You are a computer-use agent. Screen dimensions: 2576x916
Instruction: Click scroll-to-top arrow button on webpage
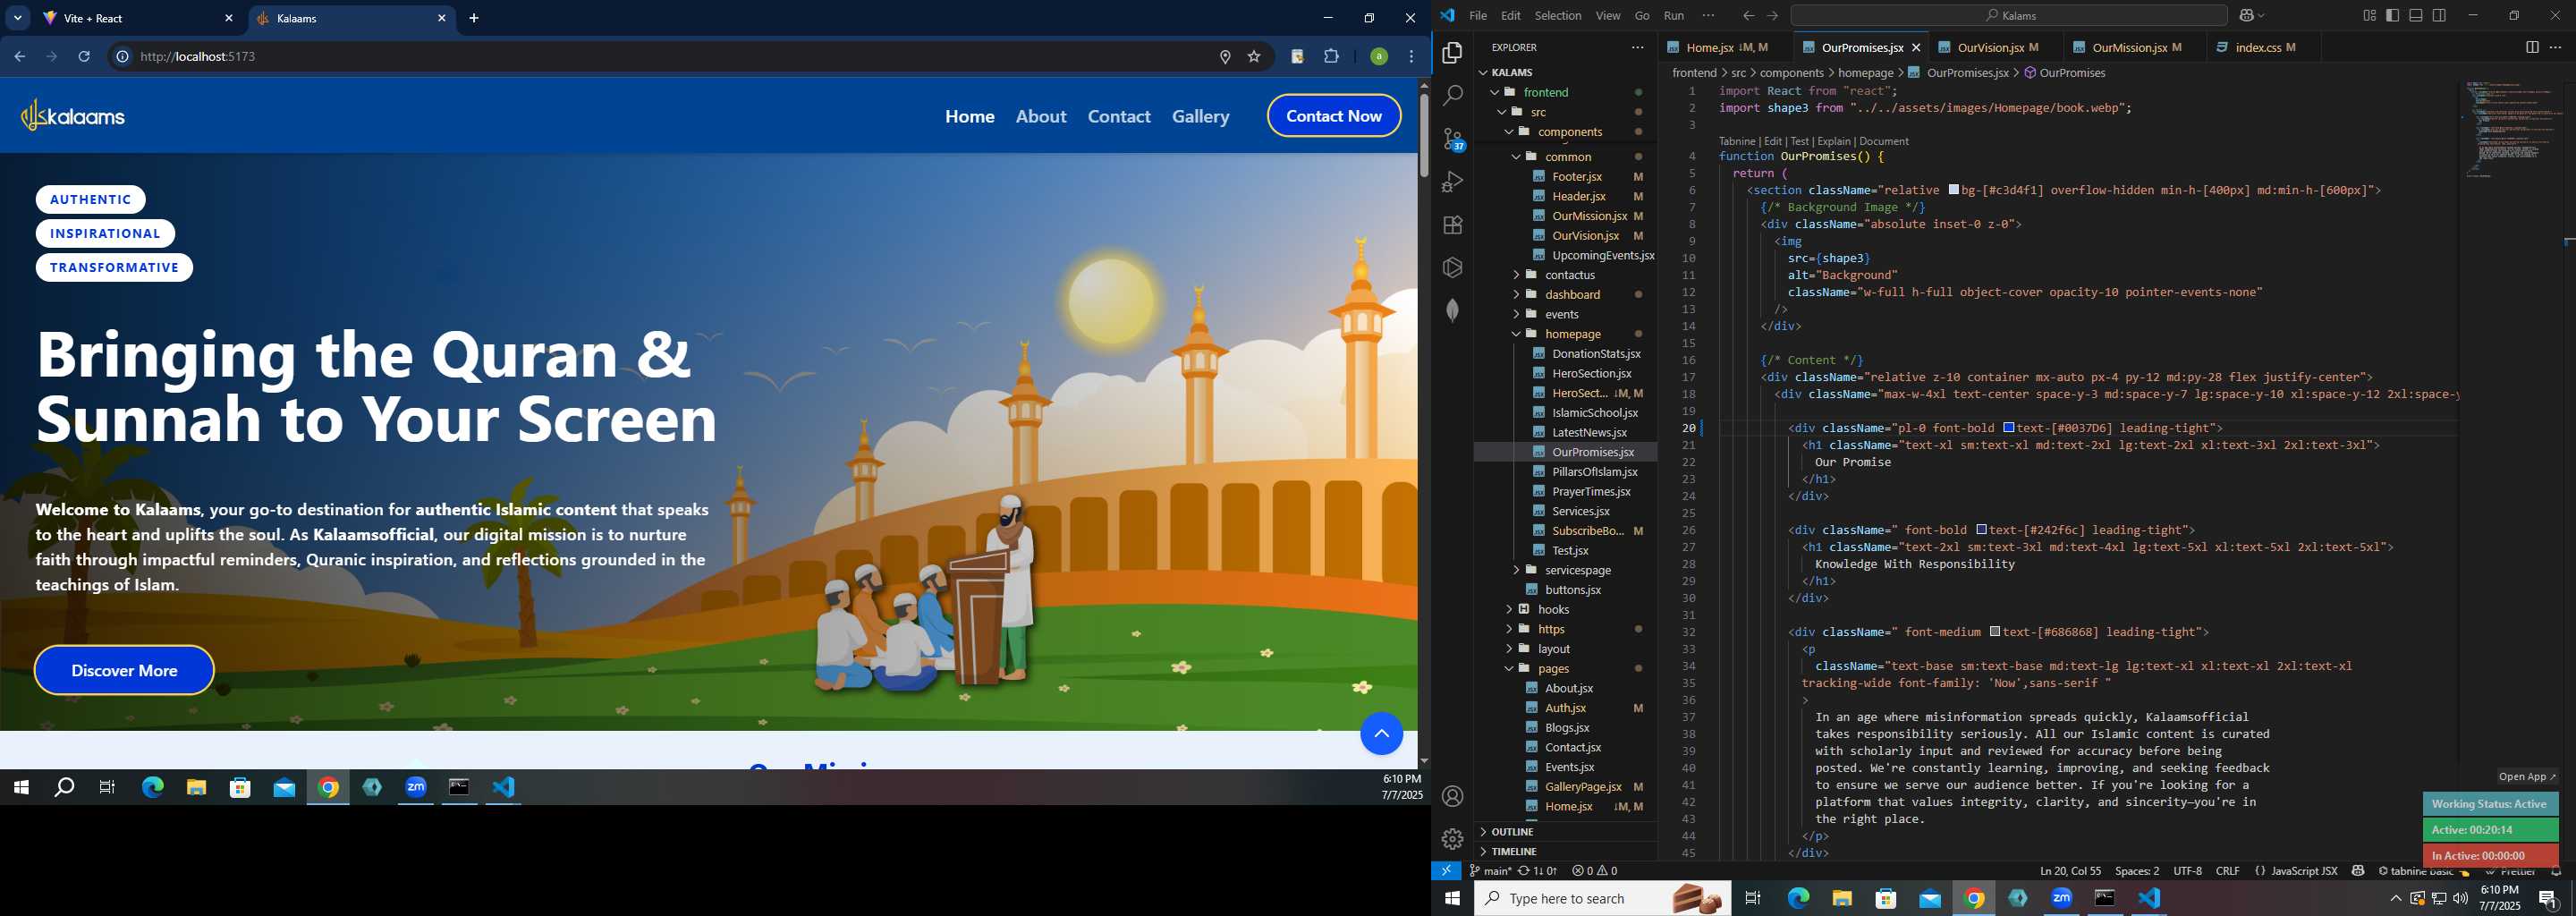tap(1381, 734)
